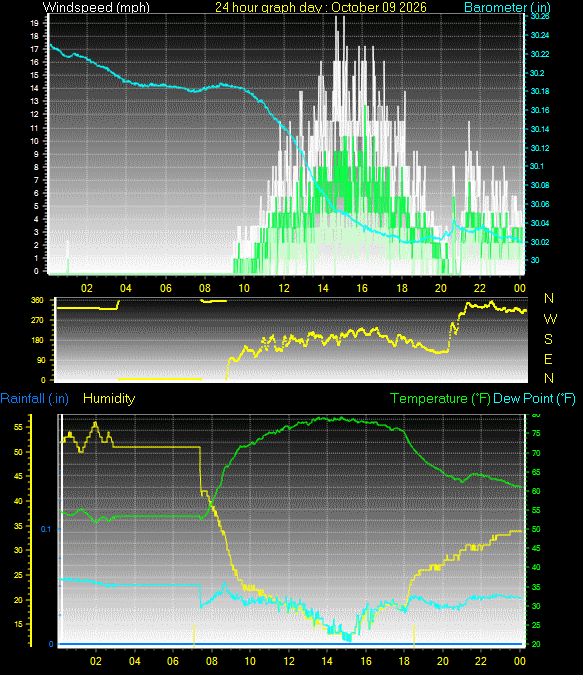
Task: Click the E compass letter
Action: [548, 359]
